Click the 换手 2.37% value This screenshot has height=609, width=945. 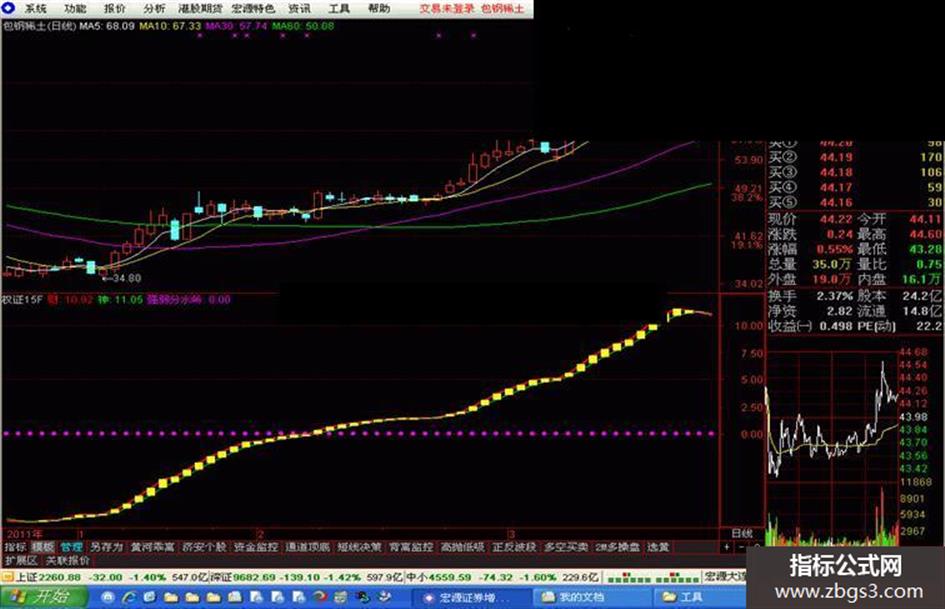pyautogui.click(x=835, y=296)
